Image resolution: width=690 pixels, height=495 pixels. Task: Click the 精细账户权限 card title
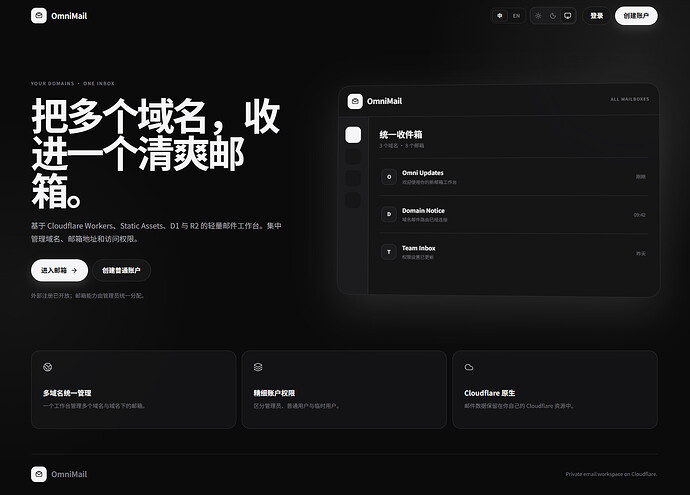tap(274, 393)
